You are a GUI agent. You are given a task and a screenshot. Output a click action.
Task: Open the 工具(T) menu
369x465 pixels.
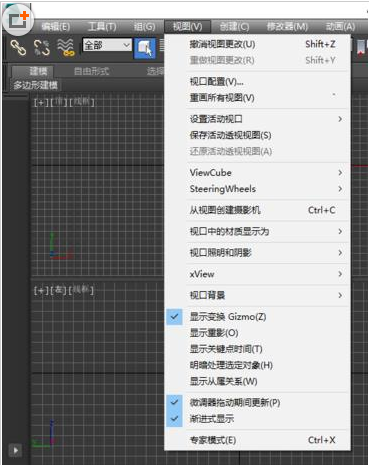102,26
